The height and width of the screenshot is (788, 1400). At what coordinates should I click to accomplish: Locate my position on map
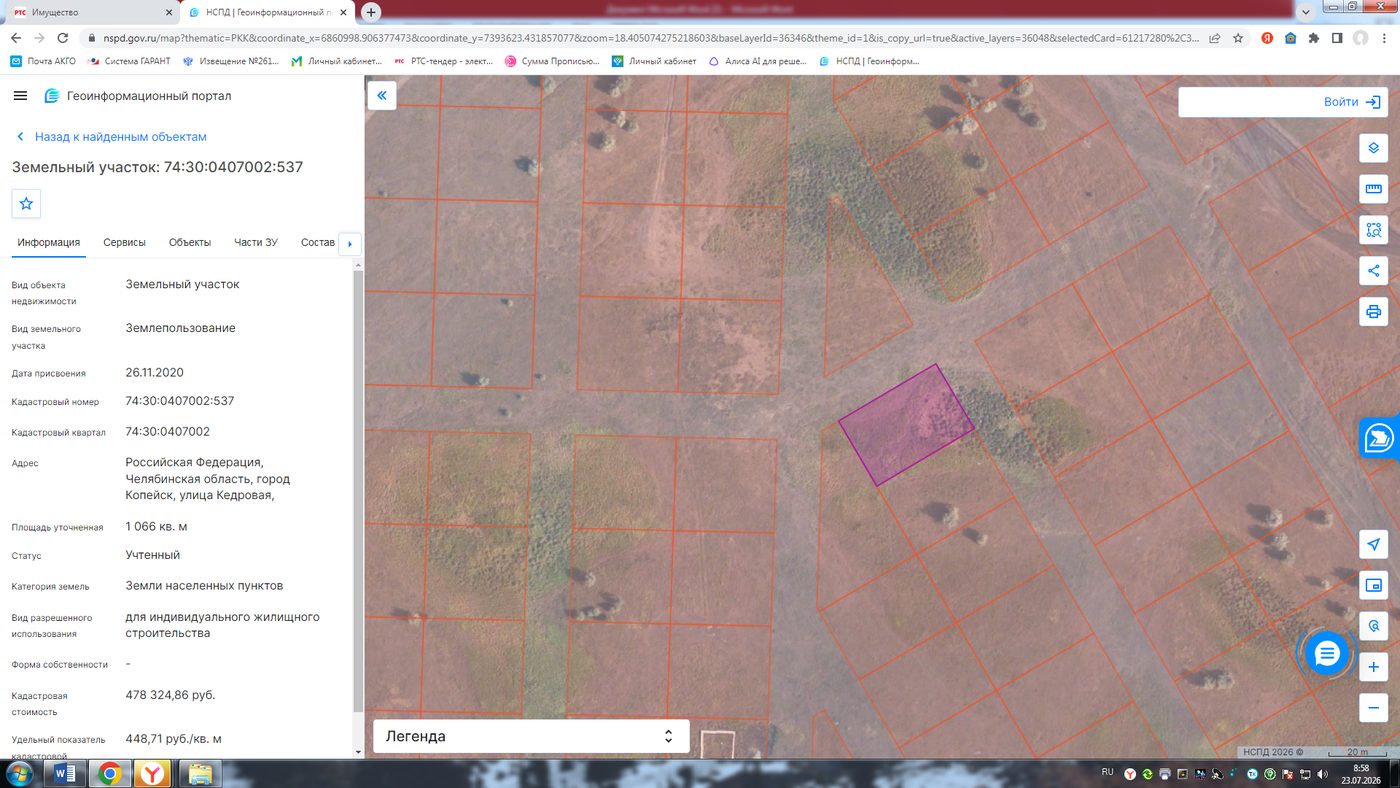(x=1373, y=544)
